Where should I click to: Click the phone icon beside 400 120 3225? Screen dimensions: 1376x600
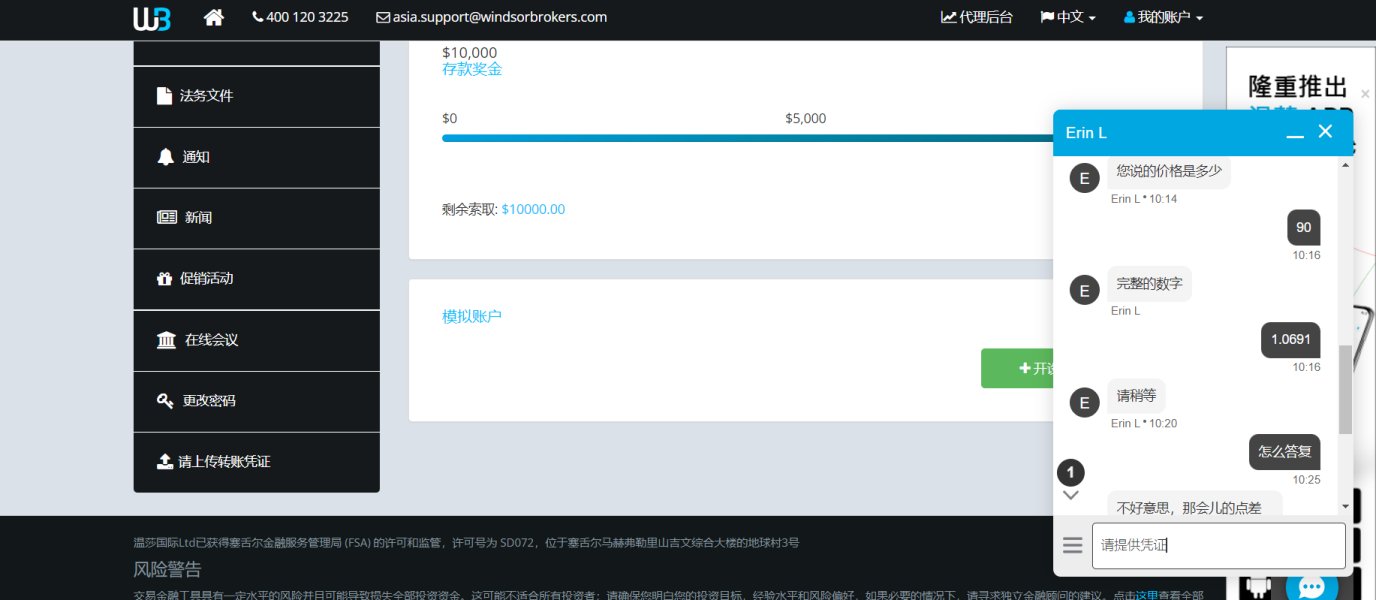[x=258, y=17]
